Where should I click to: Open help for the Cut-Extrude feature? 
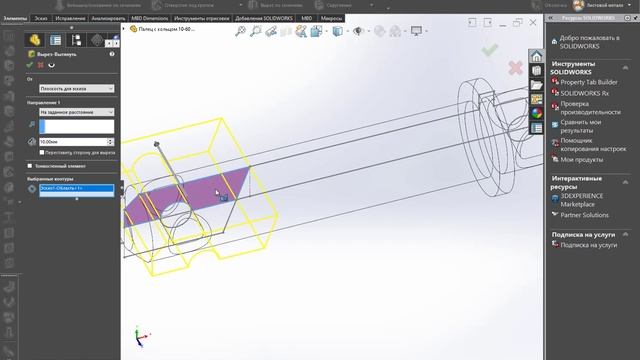[x=112, y=54]
